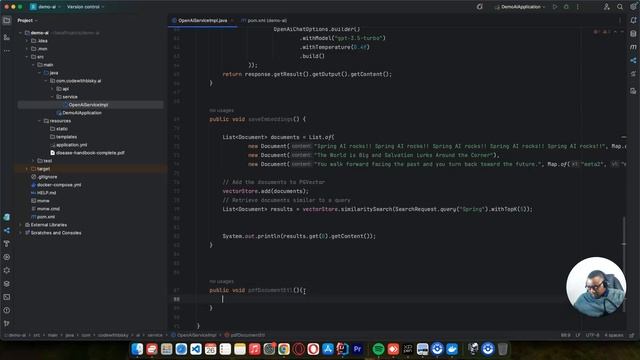Open the Terminal tool window icon

(7, 297)
